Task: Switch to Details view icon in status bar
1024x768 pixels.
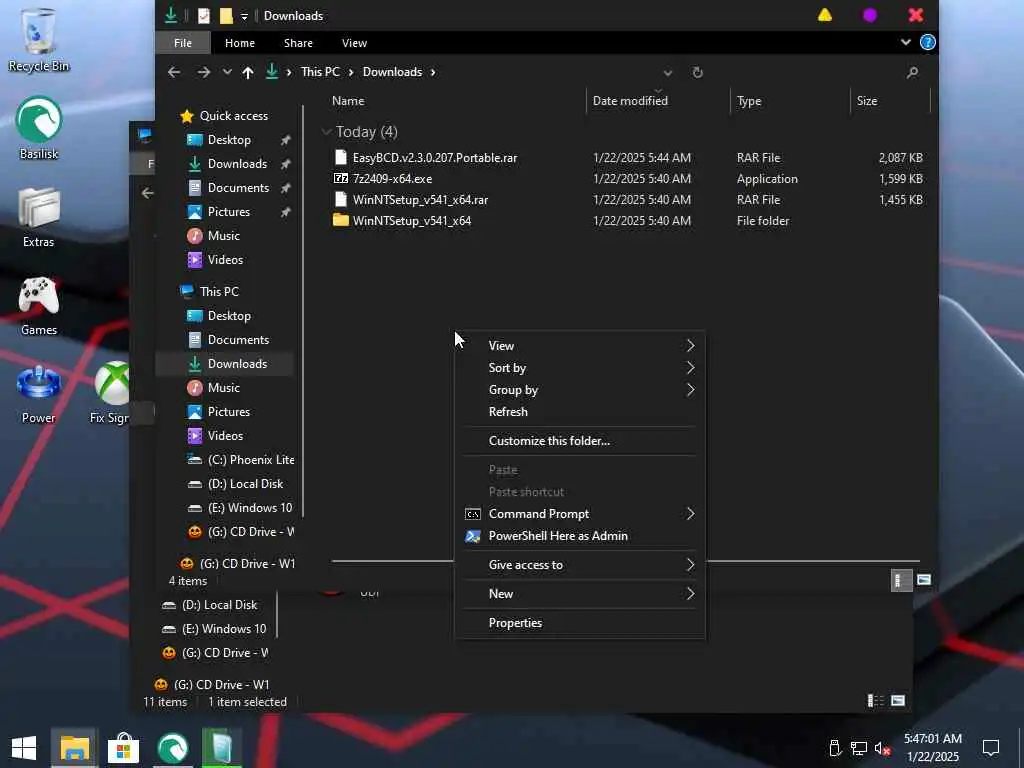Action: point(901,580)
